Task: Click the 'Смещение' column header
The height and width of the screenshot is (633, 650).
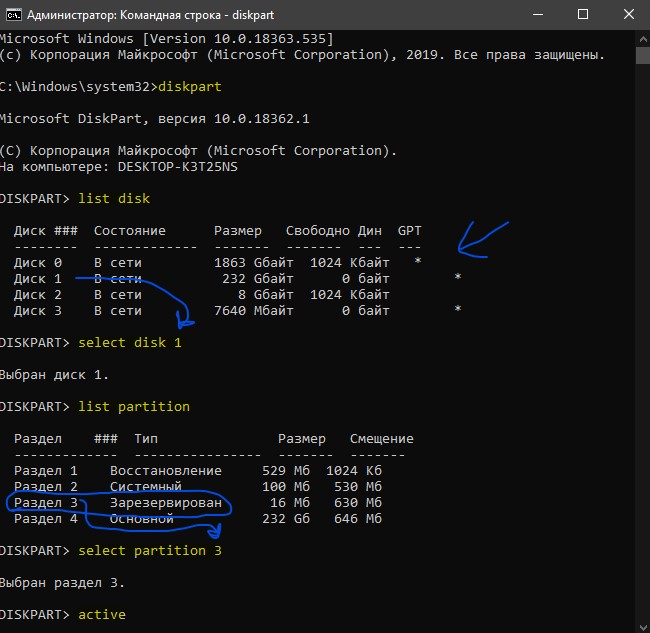Action: pyautogui.click(x=381, y=439)
